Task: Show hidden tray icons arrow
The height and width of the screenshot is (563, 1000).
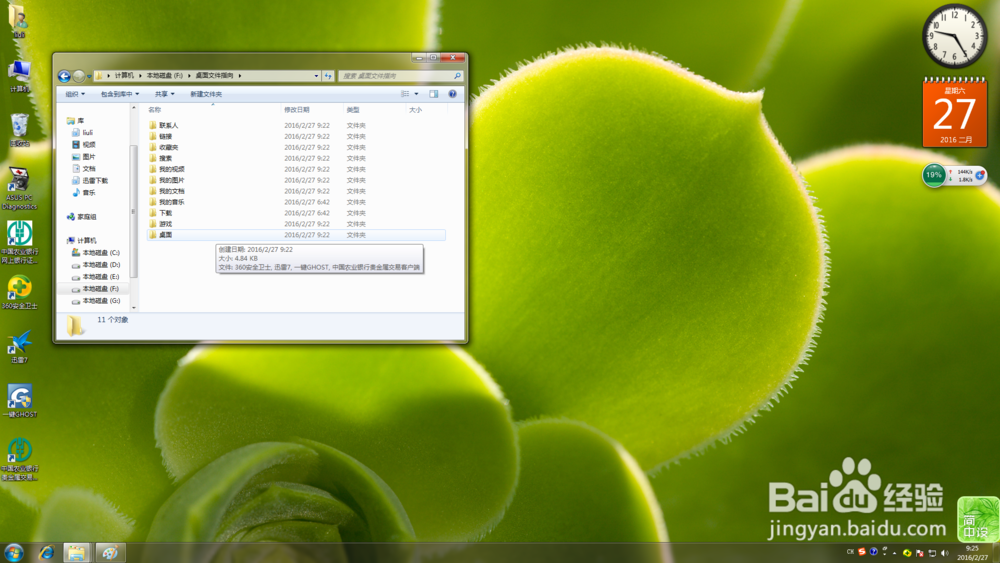Action: 895,553
